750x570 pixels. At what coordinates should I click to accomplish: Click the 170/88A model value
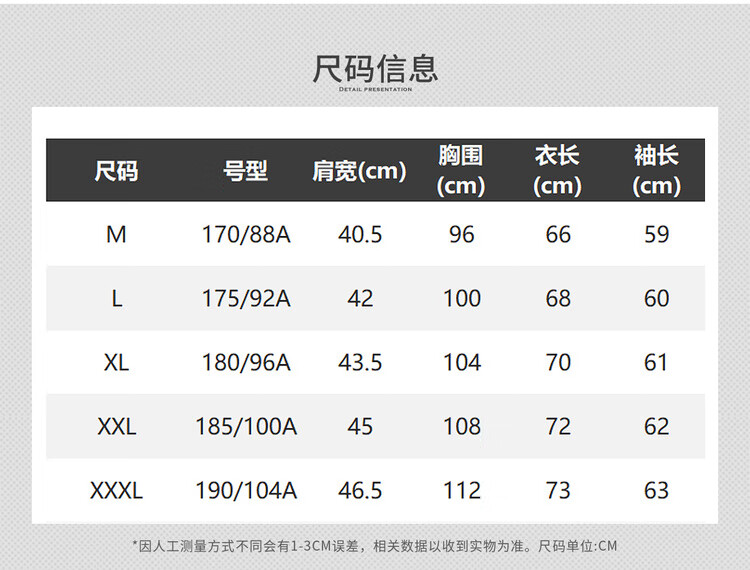[246, 235]
